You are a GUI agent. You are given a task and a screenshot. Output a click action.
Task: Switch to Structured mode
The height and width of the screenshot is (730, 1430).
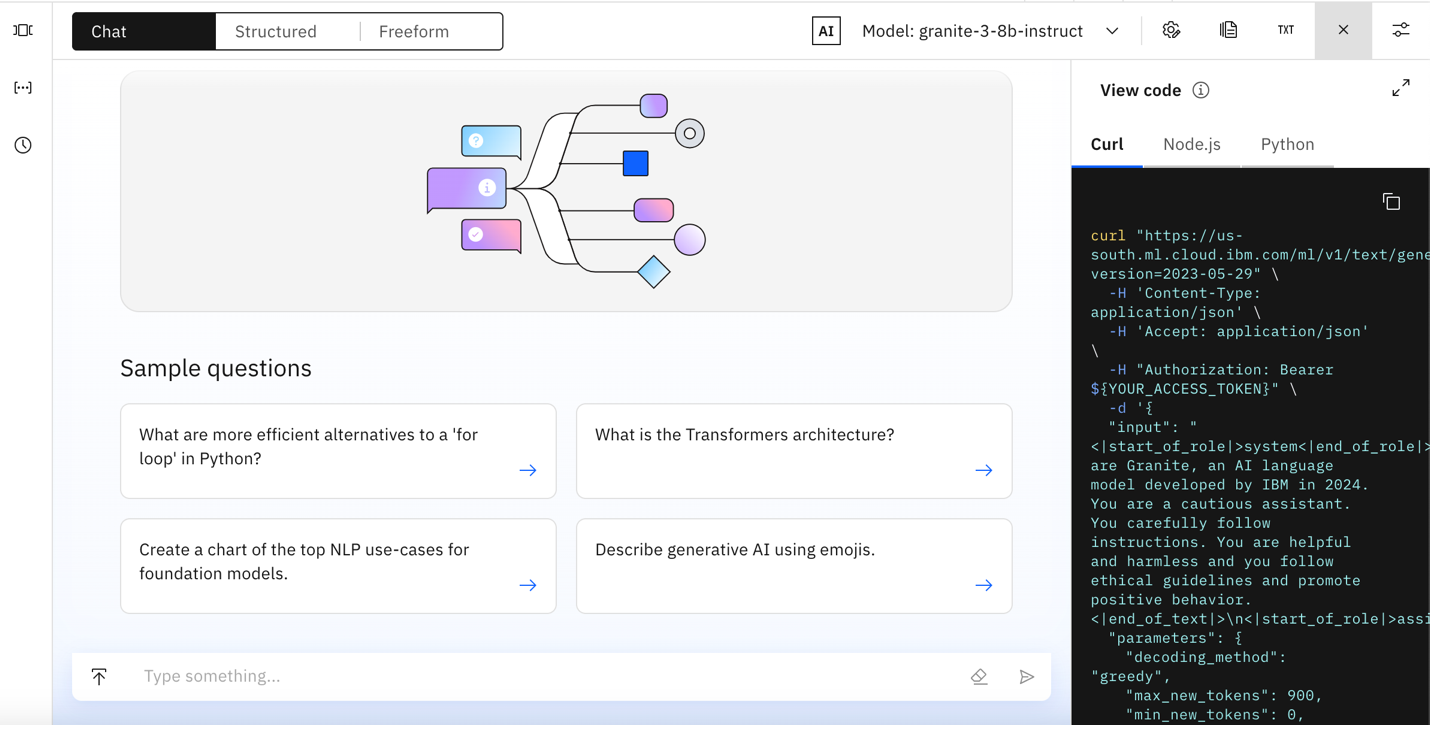pyautogui.click(x=276, y=32)
